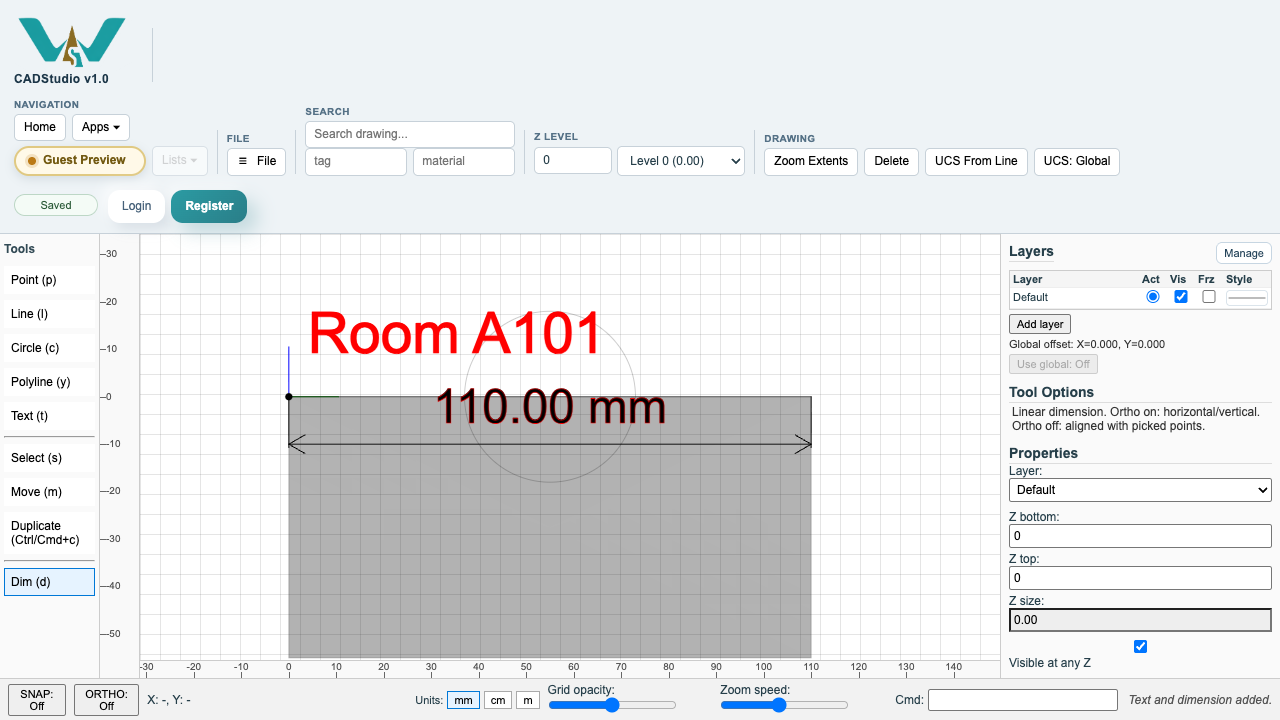Click the Register button

[209, 206]
